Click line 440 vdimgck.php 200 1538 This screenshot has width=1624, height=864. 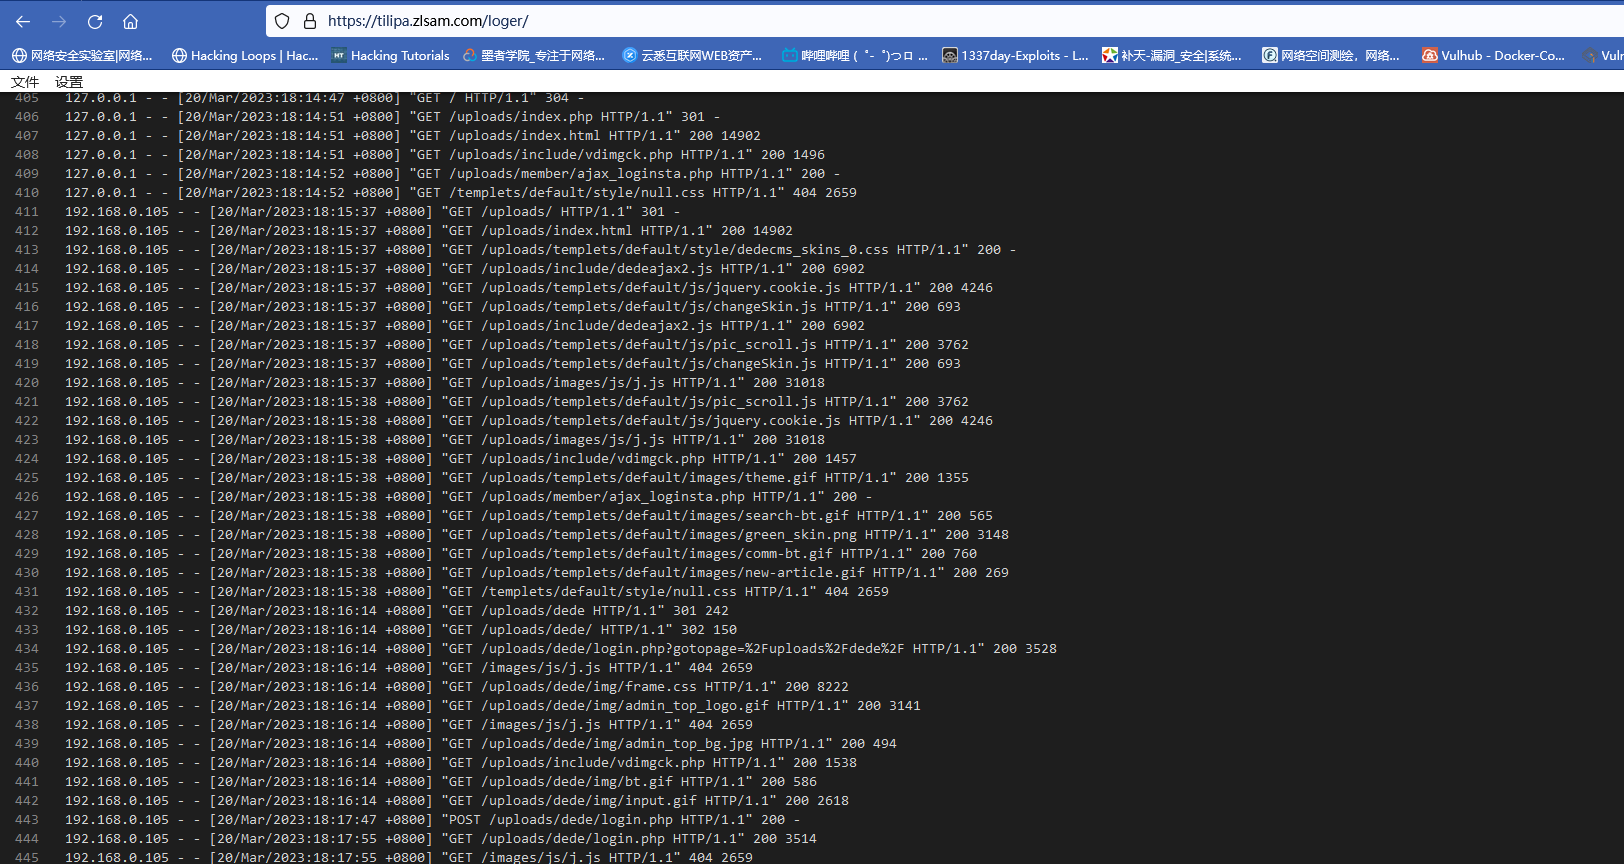pyautogui.click(x=461, y=763)
